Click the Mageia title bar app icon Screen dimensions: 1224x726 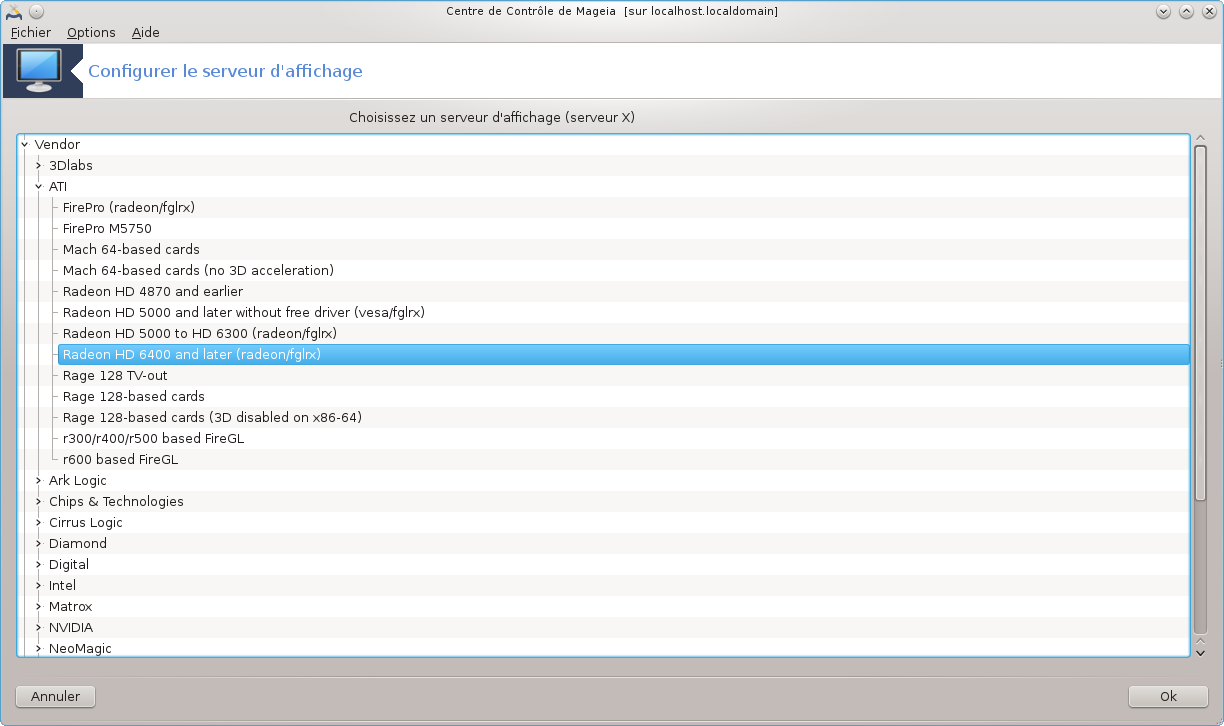tap(14, 12)
